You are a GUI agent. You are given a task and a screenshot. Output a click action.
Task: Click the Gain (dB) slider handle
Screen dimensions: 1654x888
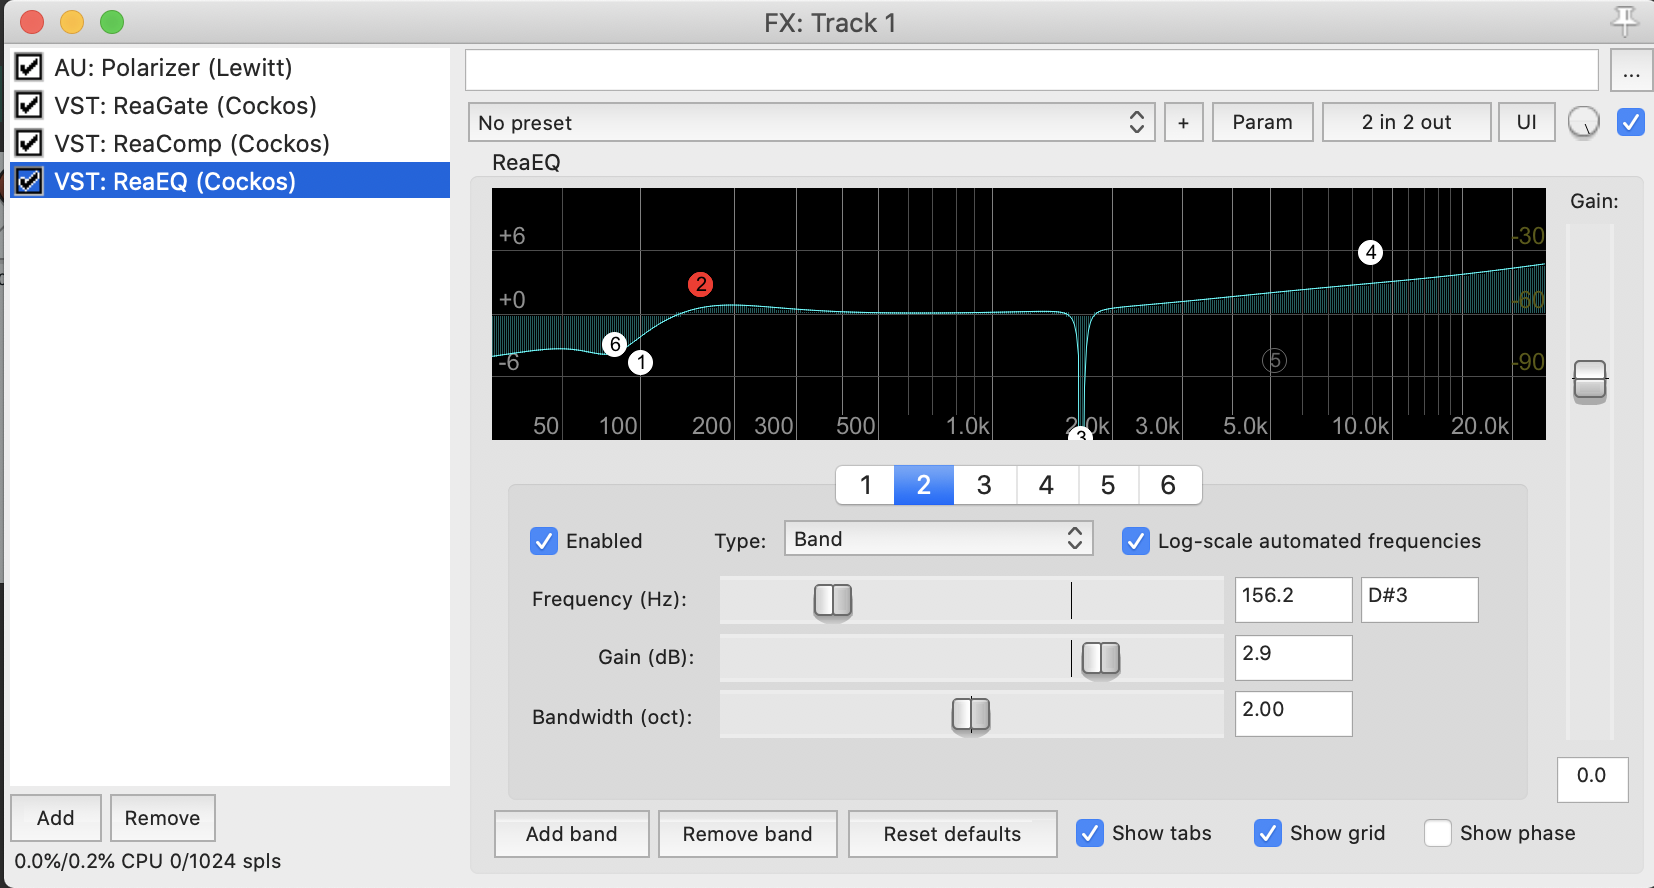point(1101,658)
